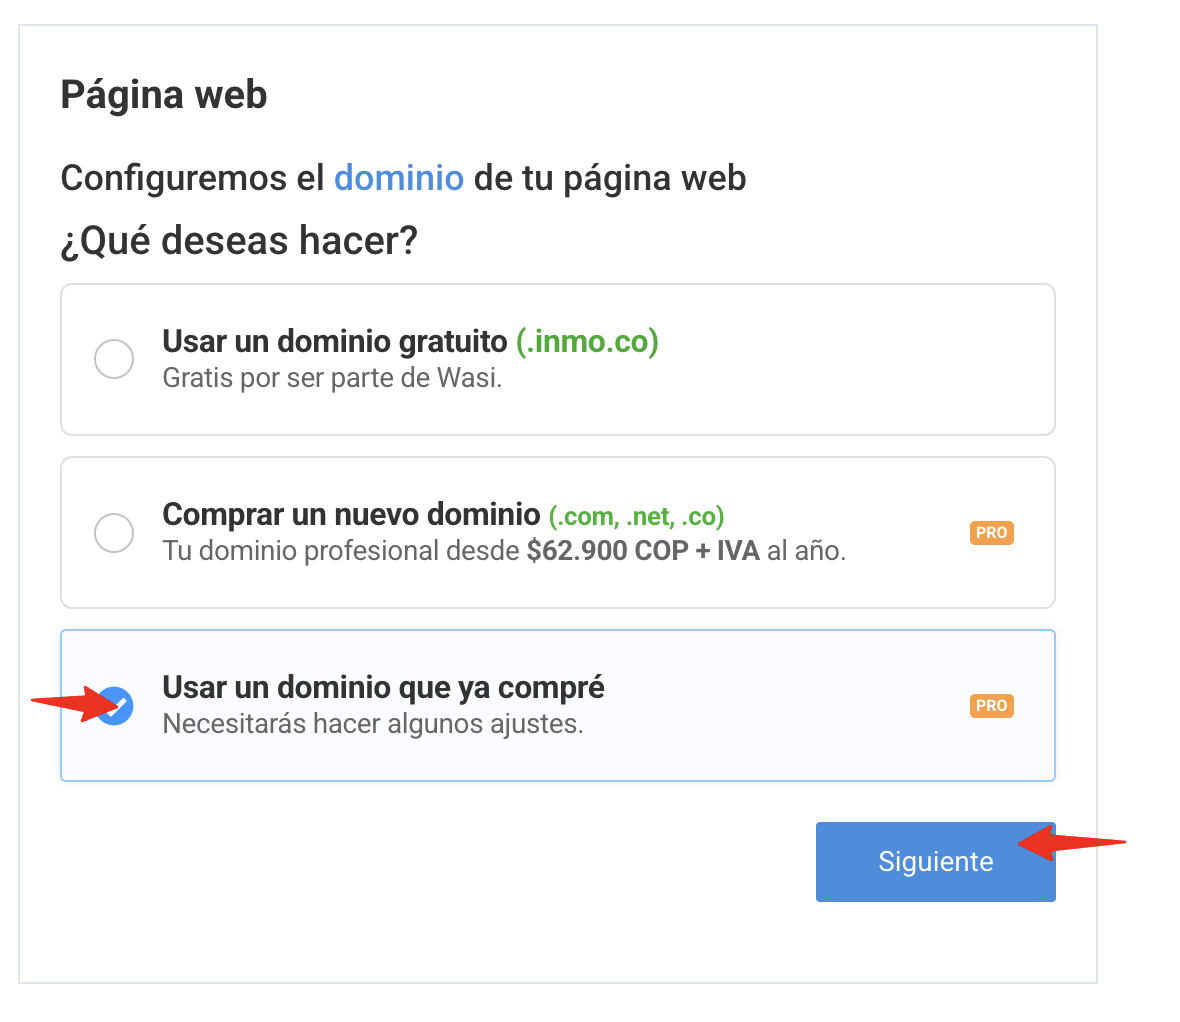Choose "Usar un dominio que ya compré" title

pyautogui.click(x=383, y=688)
